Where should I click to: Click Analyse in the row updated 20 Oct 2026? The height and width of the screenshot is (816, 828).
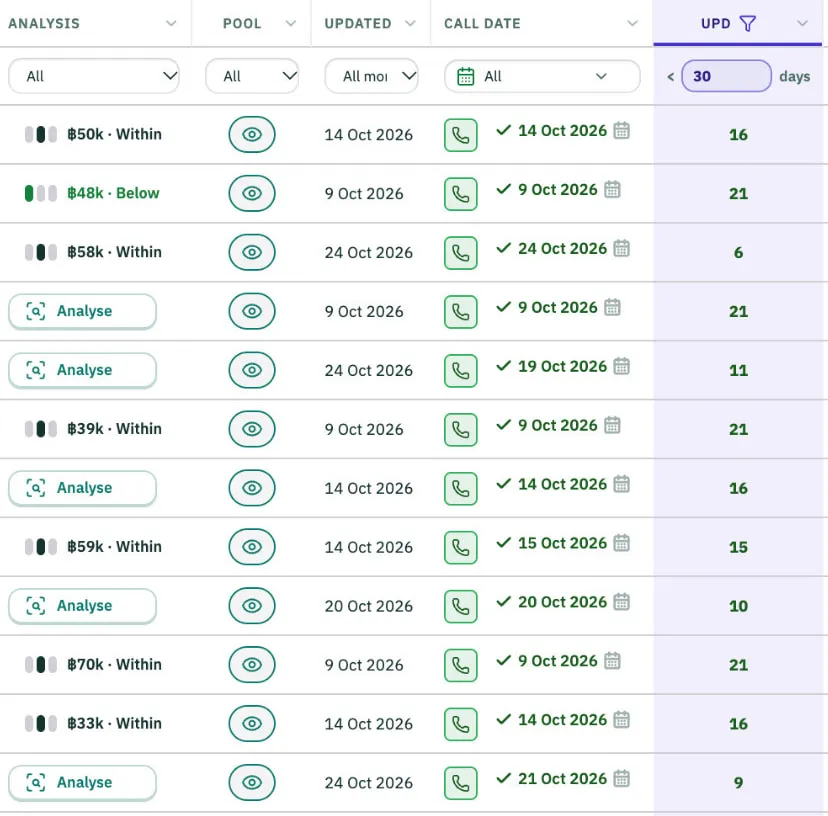coord(82,606)
